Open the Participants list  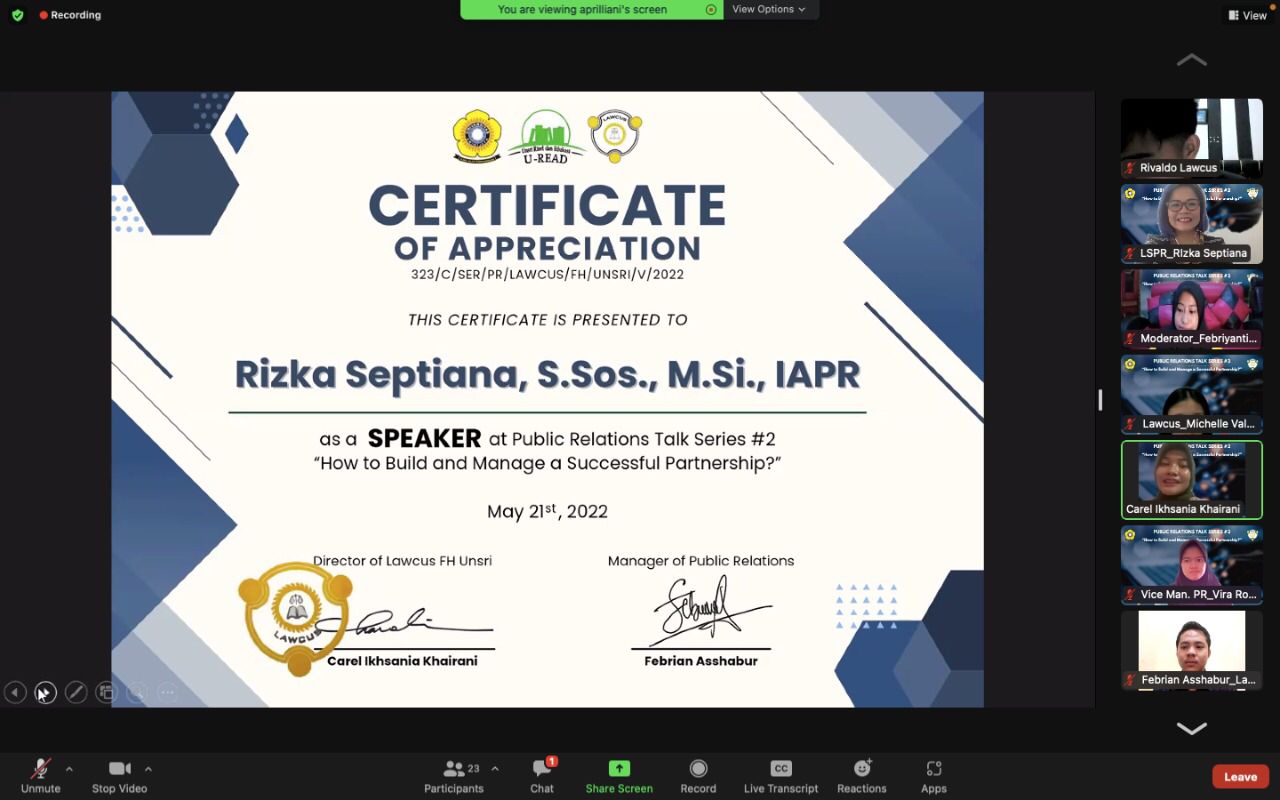pyautogui.click(x=455, y=775)
